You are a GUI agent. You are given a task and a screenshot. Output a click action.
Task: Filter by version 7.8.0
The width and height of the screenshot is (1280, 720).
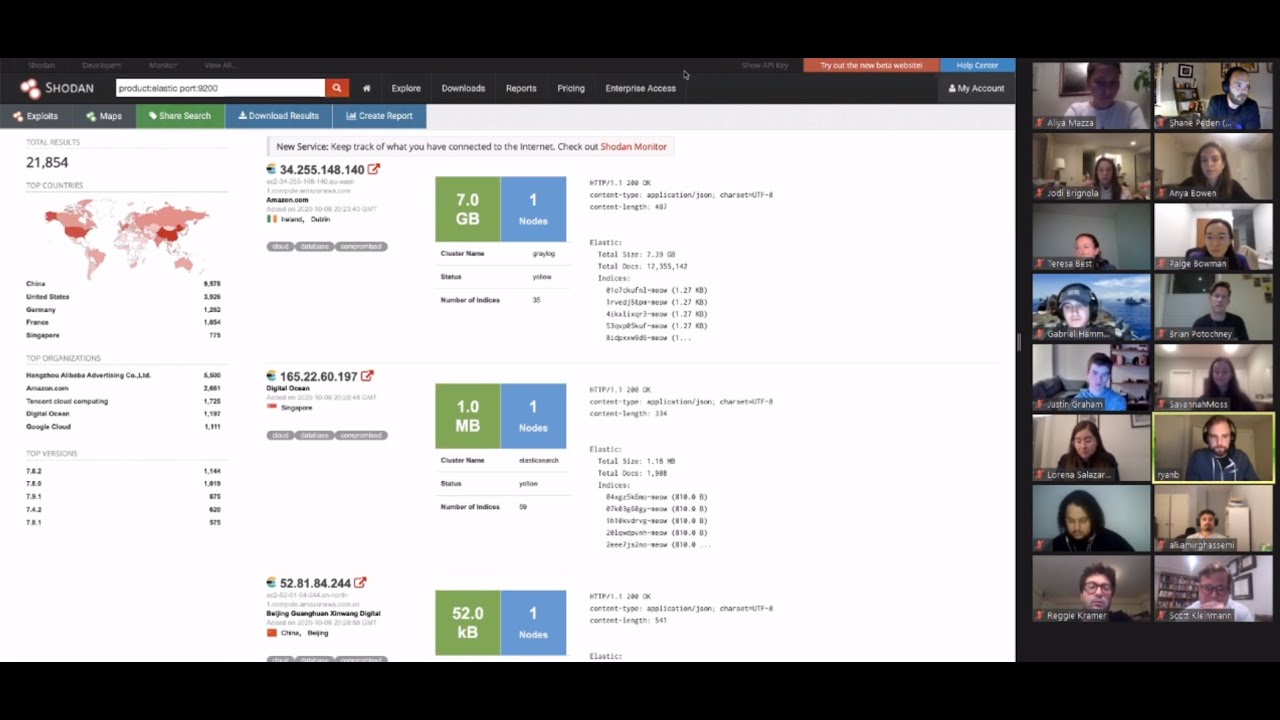pos(34,484)
